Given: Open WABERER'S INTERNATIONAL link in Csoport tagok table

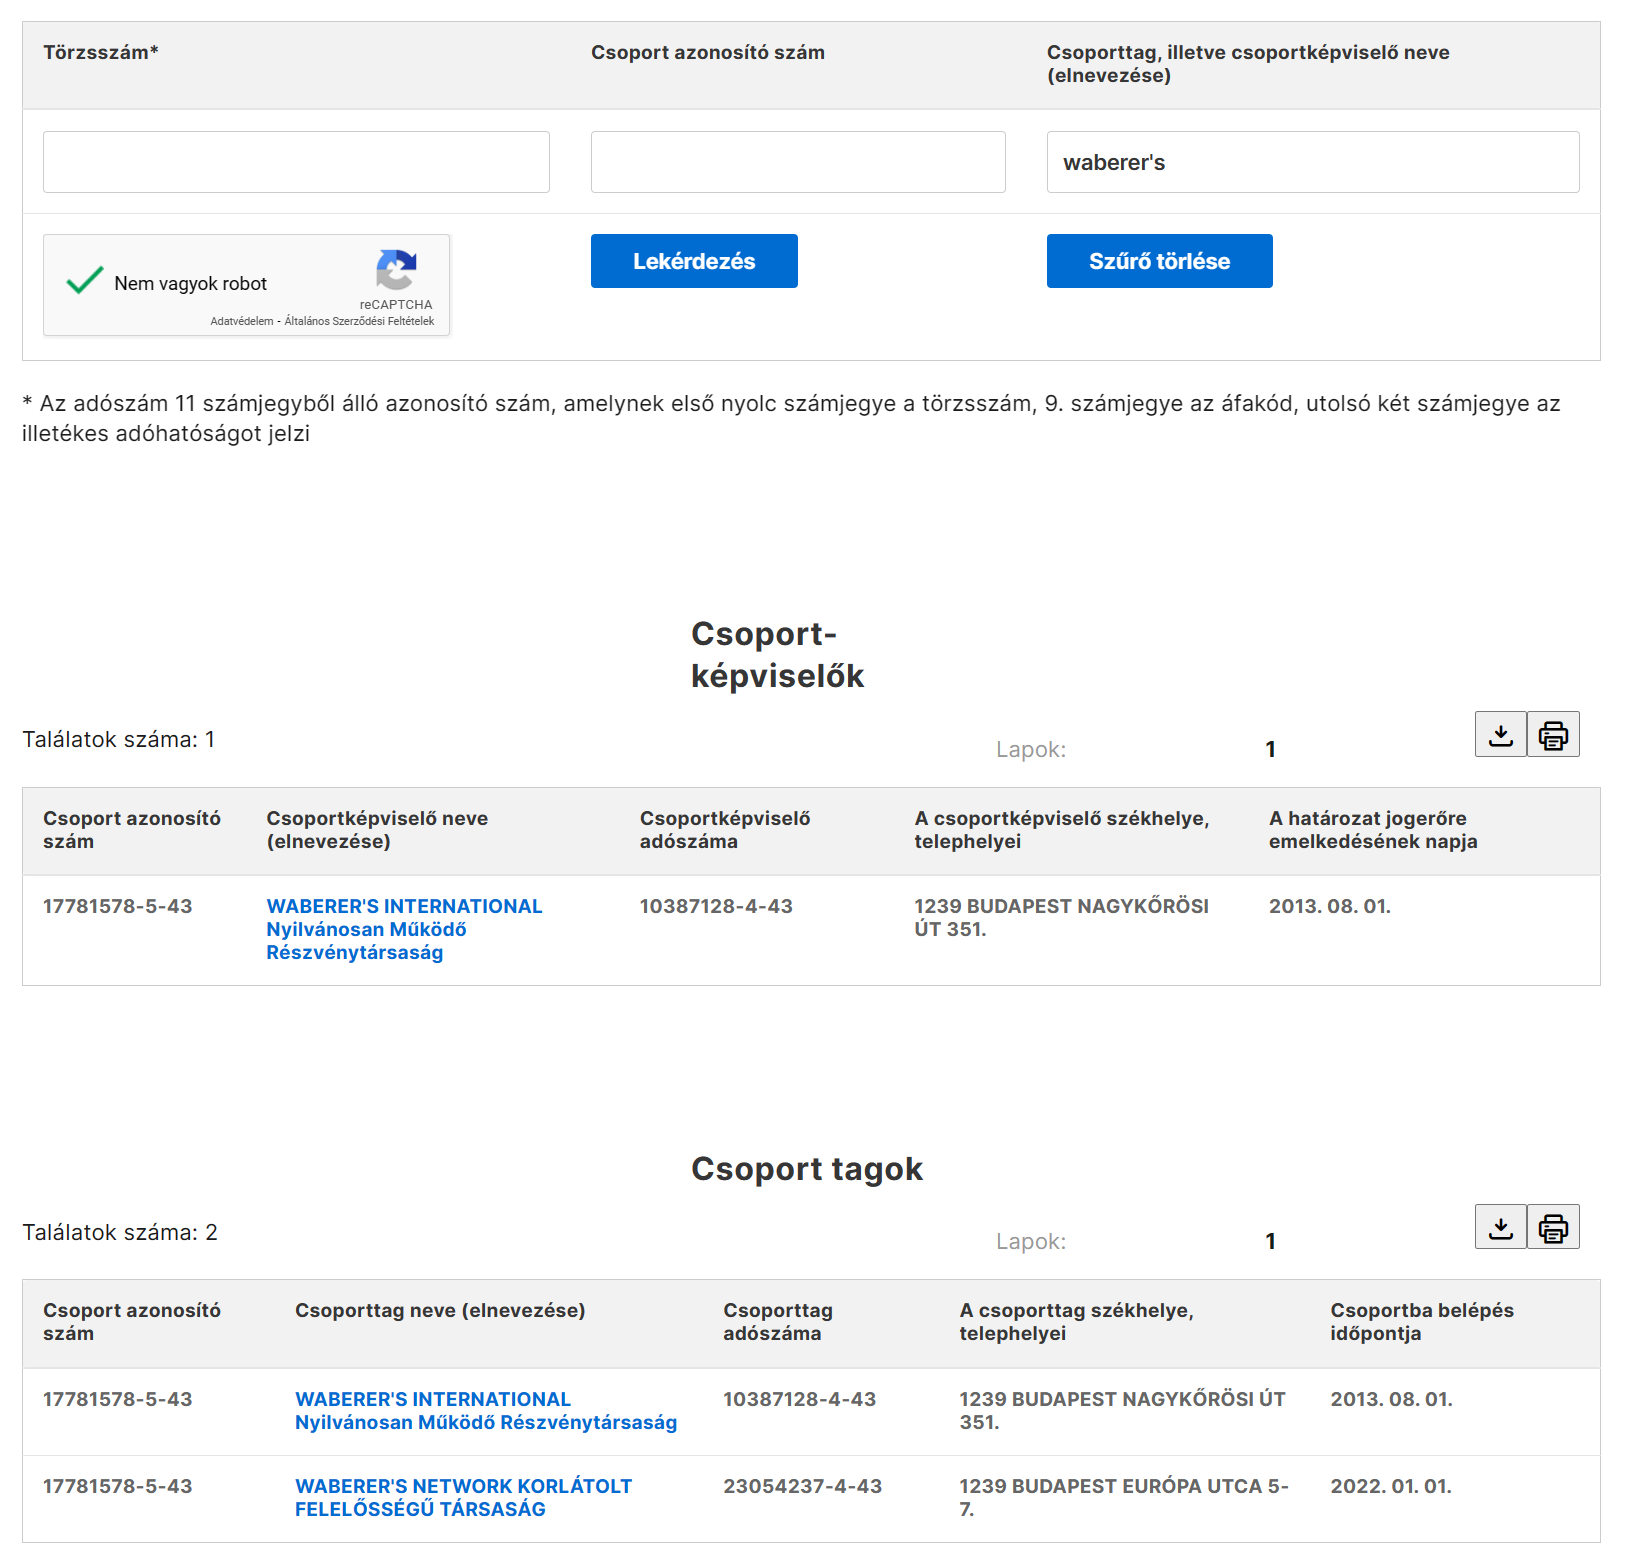Looking at the screenshot, I should (486, 1410).
